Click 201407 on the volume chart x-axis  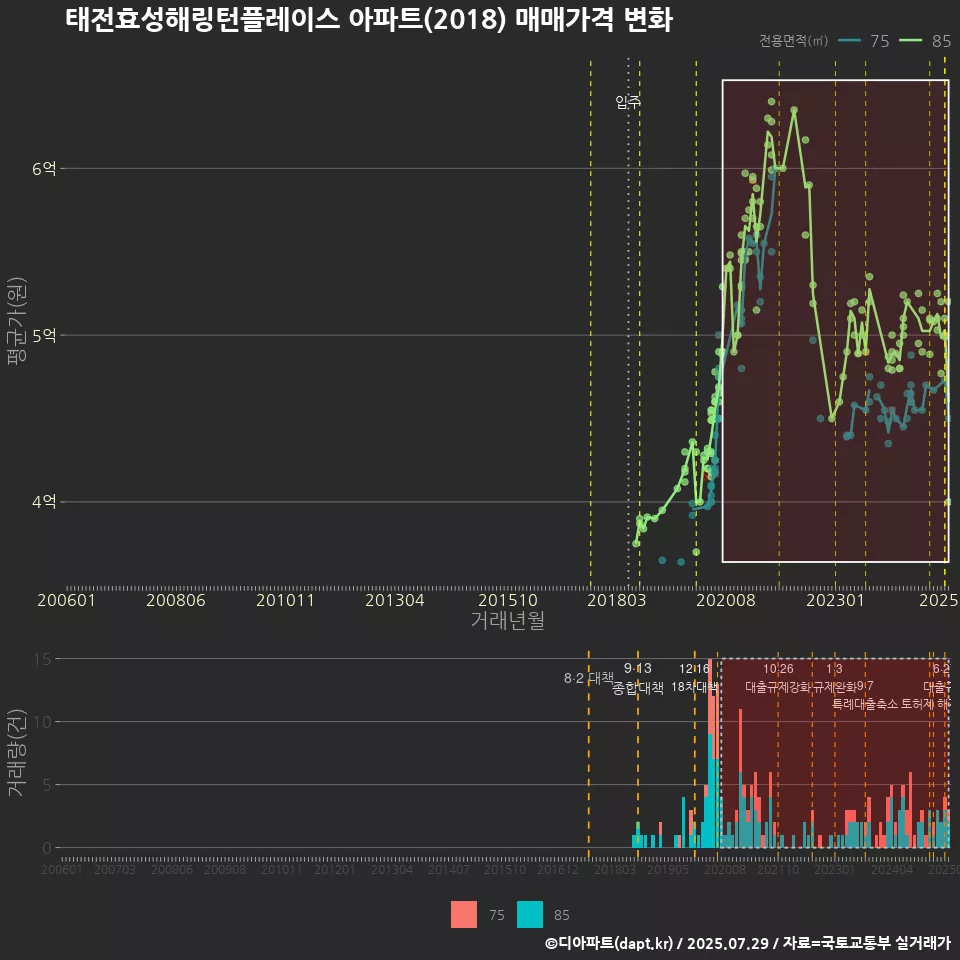448,869
